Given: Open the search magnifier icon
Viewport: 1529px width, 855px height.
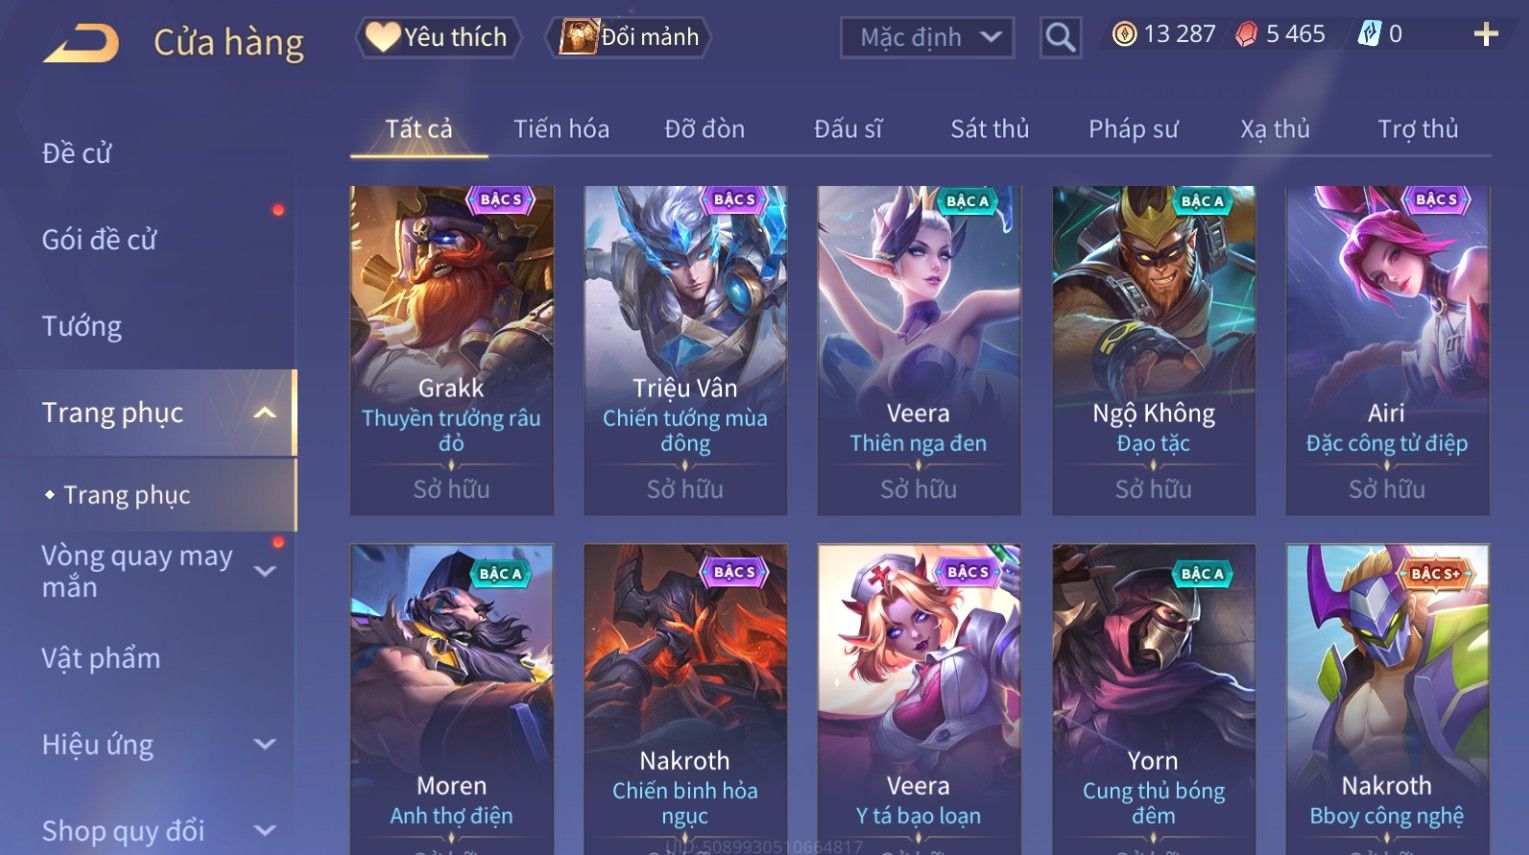Looking at the screenshot, I should coord(1060,38).
